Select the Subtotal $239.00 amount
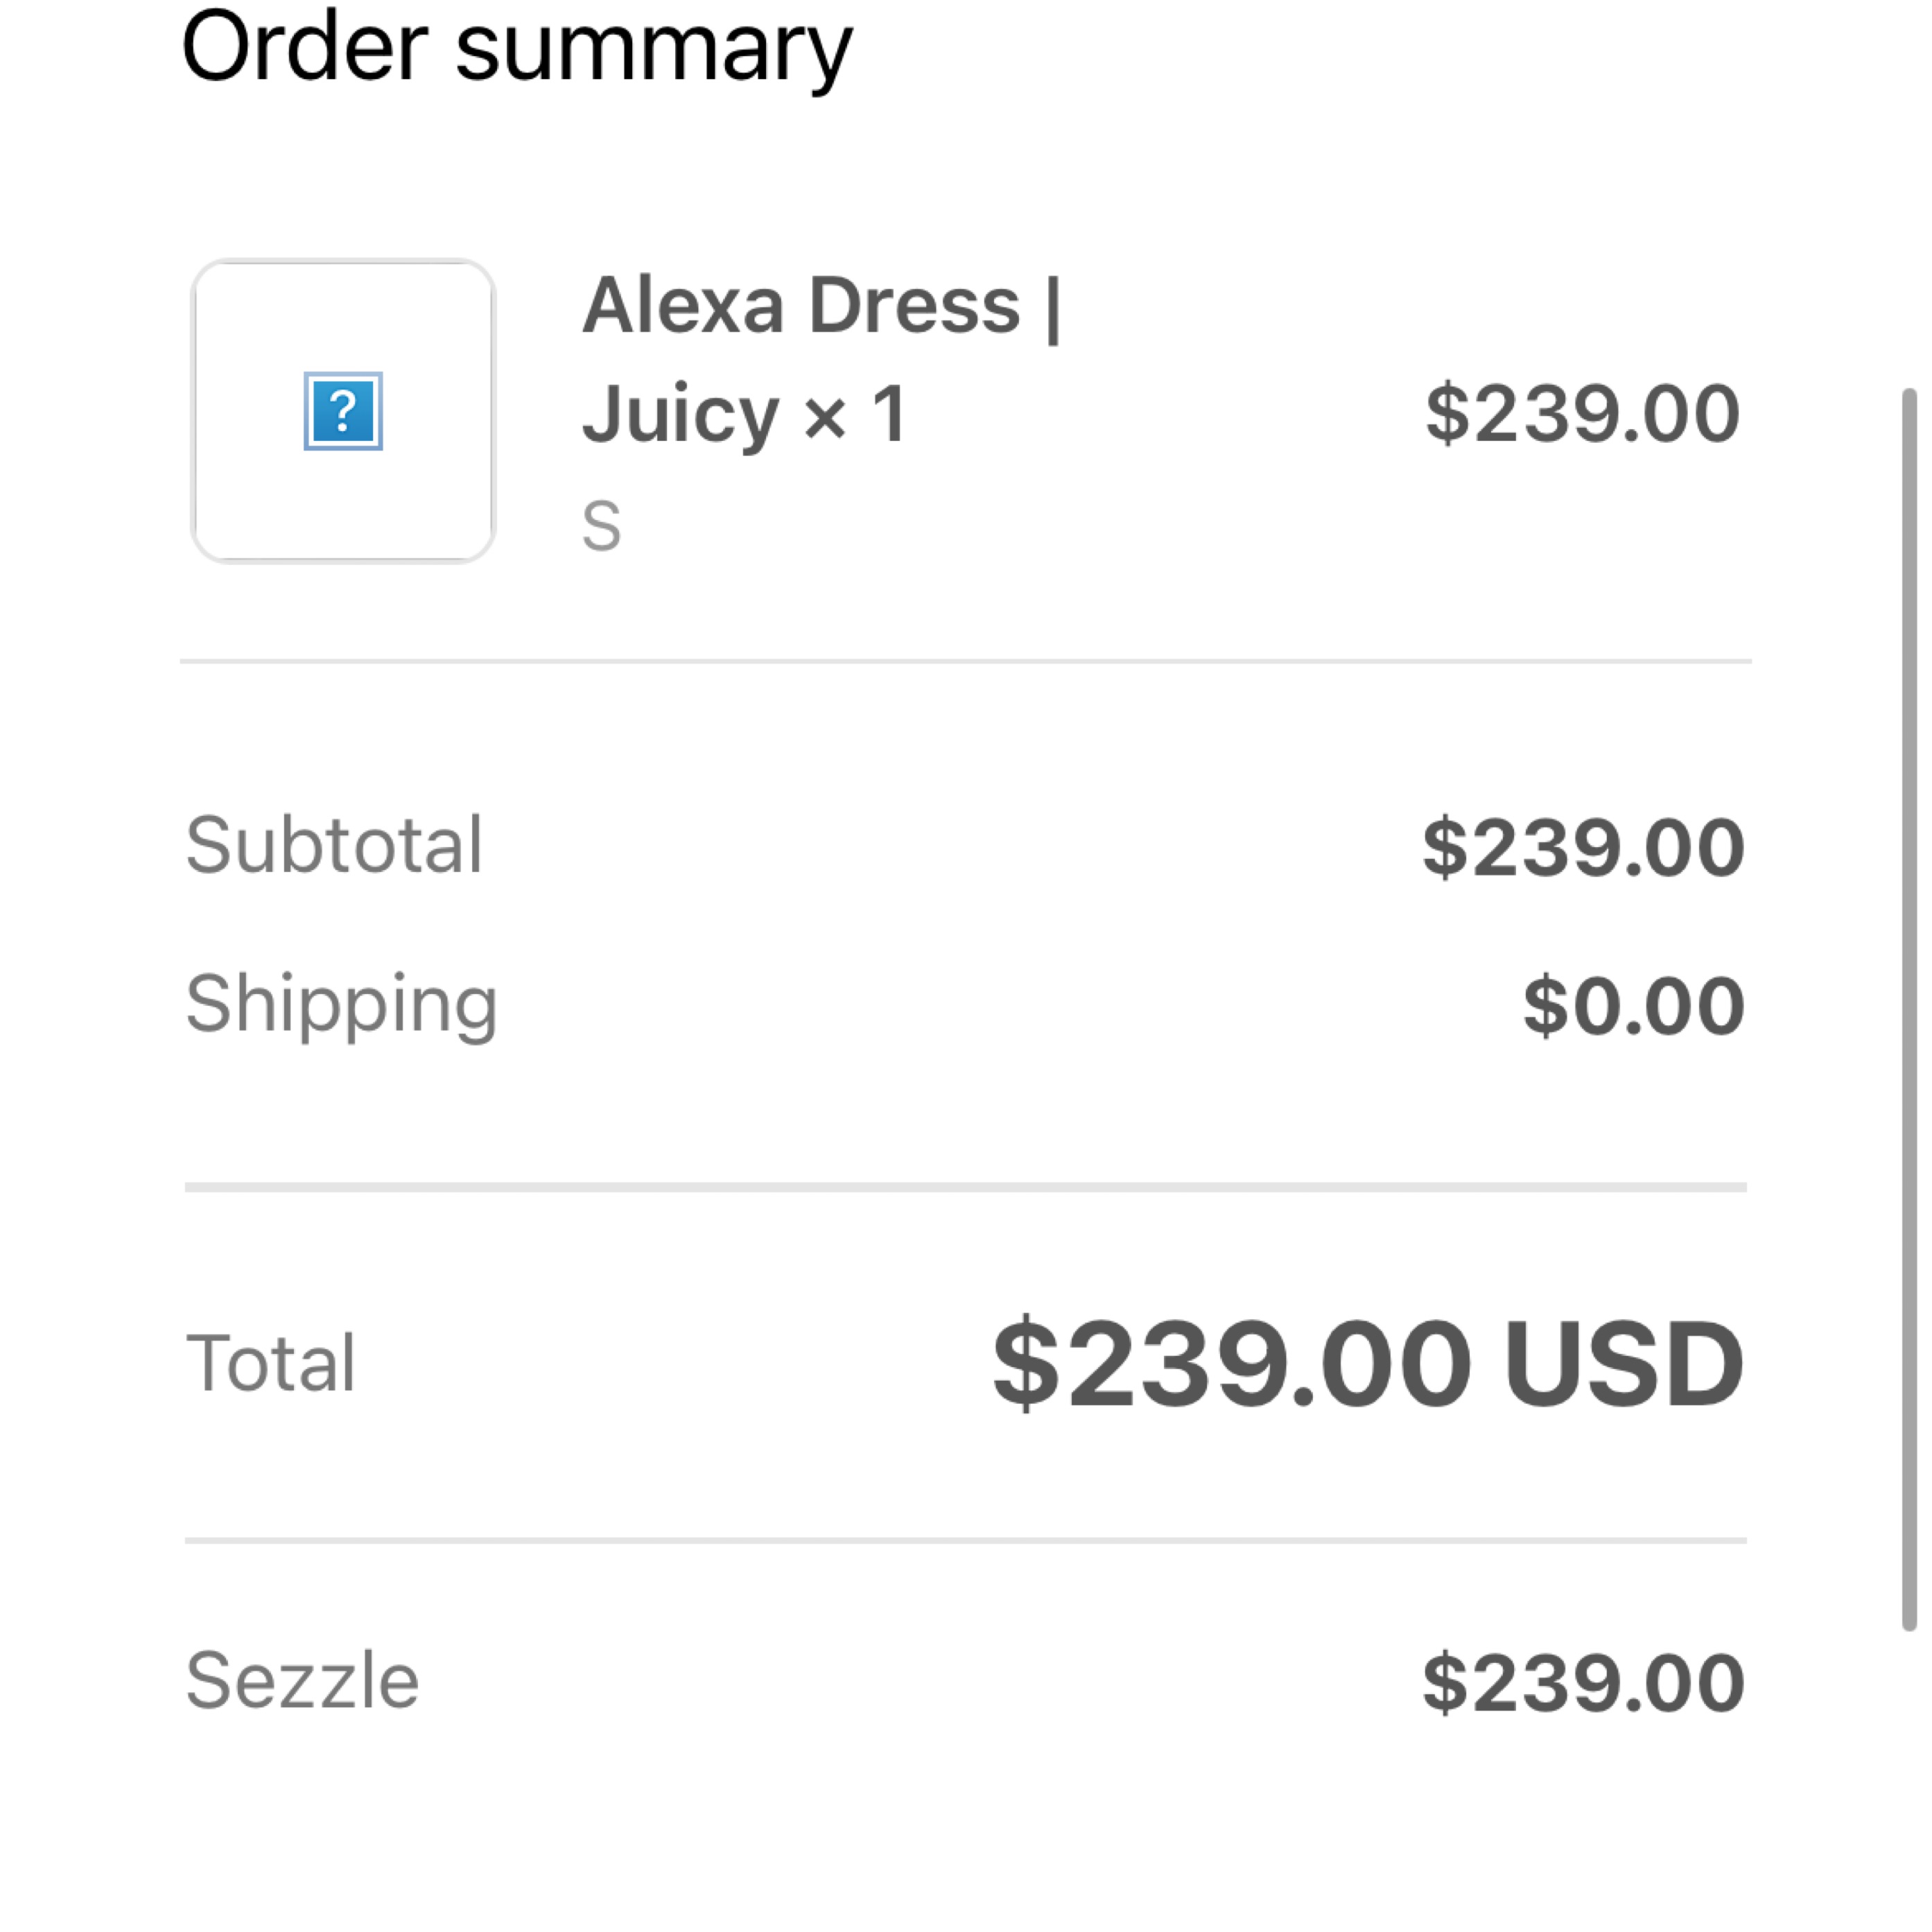This screenshot has width=1932, height=1932. click(1583, 848)
